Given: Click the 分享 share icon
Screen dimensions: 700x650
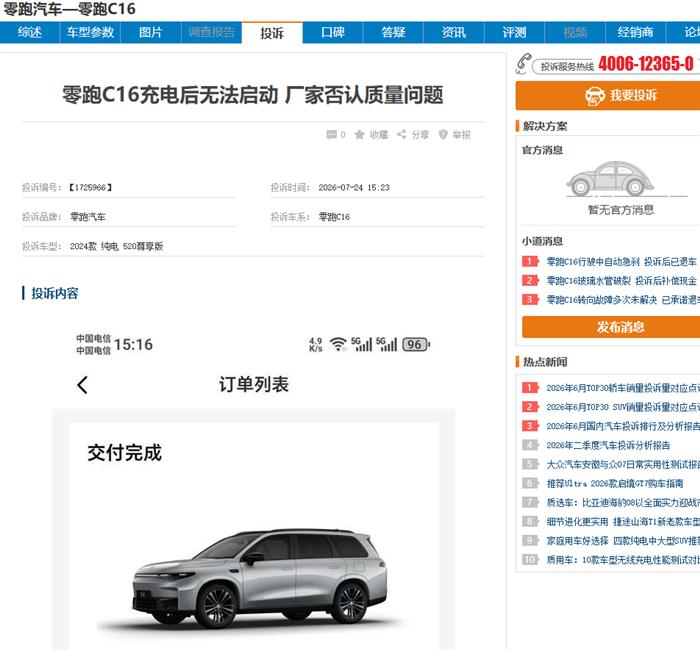Looking at the screenshot, I should coord(402,134).
